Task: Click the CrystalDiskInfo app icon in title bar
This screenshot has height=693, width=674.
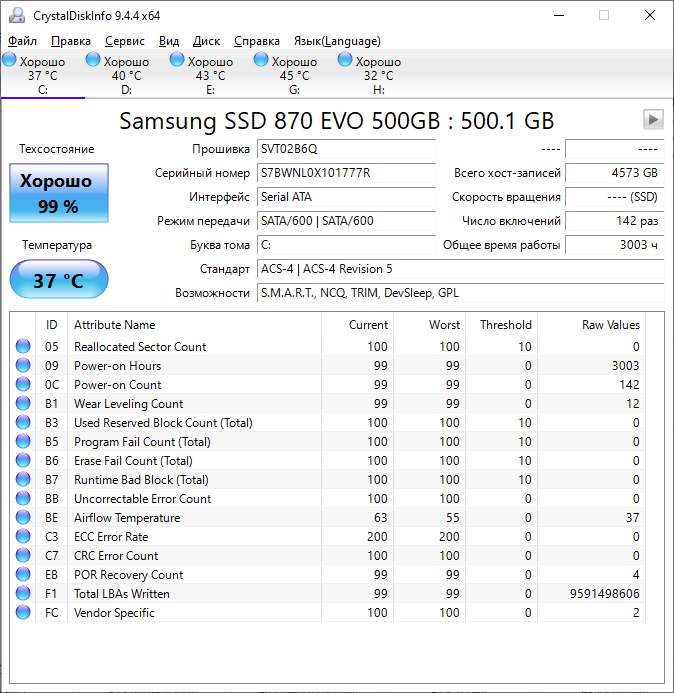Action: click(x=17, y=15)
